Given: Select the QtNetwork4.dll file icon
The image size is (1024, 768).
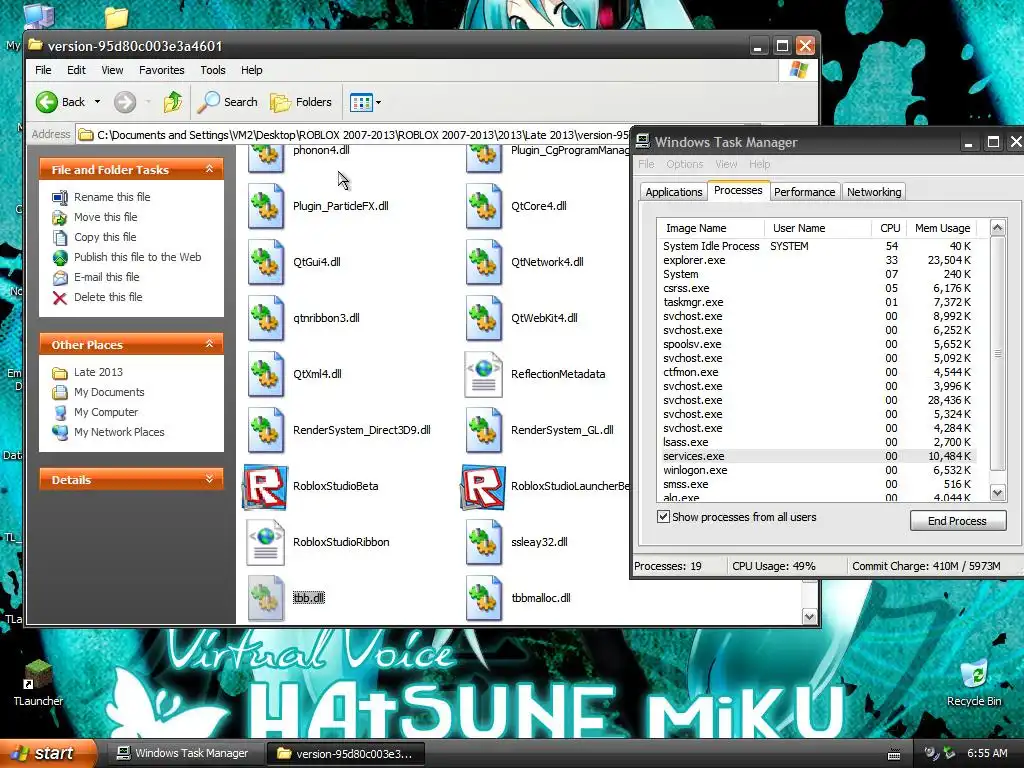Looking at the screenshot, I should [484, 263].
